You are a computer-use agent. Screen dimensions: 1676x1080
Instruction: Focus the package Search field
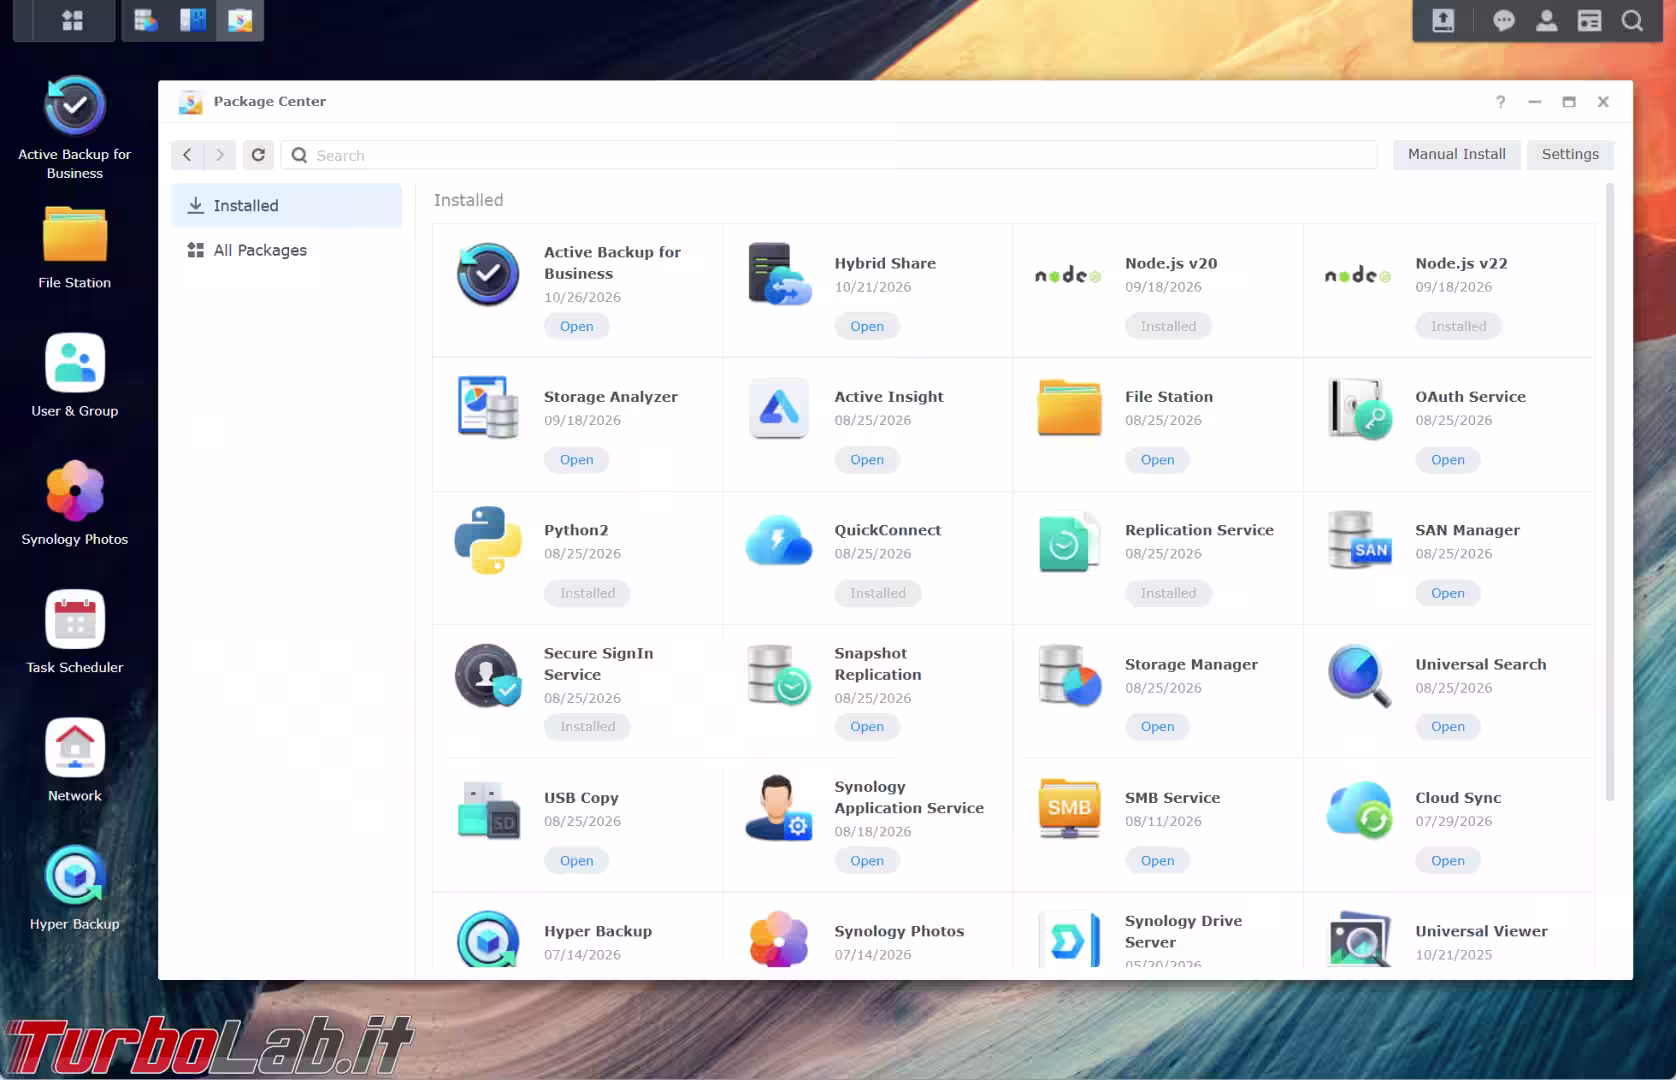tap(829, 155)
